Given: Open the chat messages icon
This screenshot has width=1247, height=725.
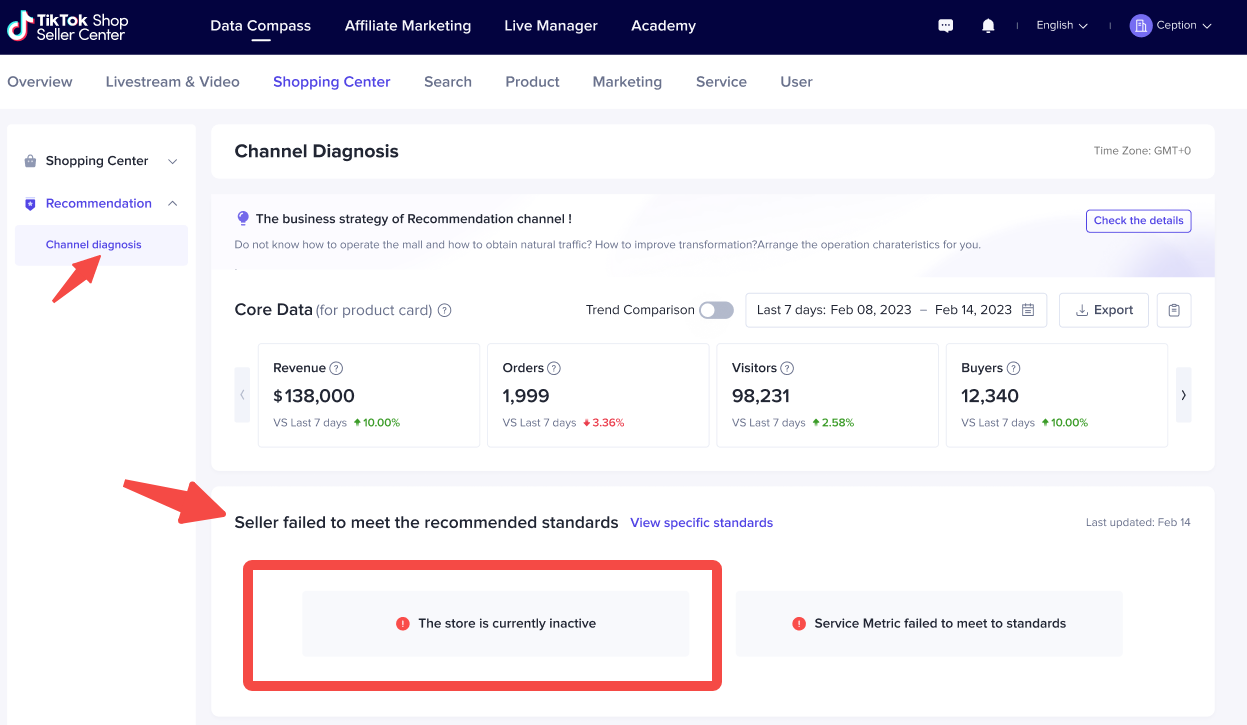Looking at the screenshot, I should coord(945,26).
